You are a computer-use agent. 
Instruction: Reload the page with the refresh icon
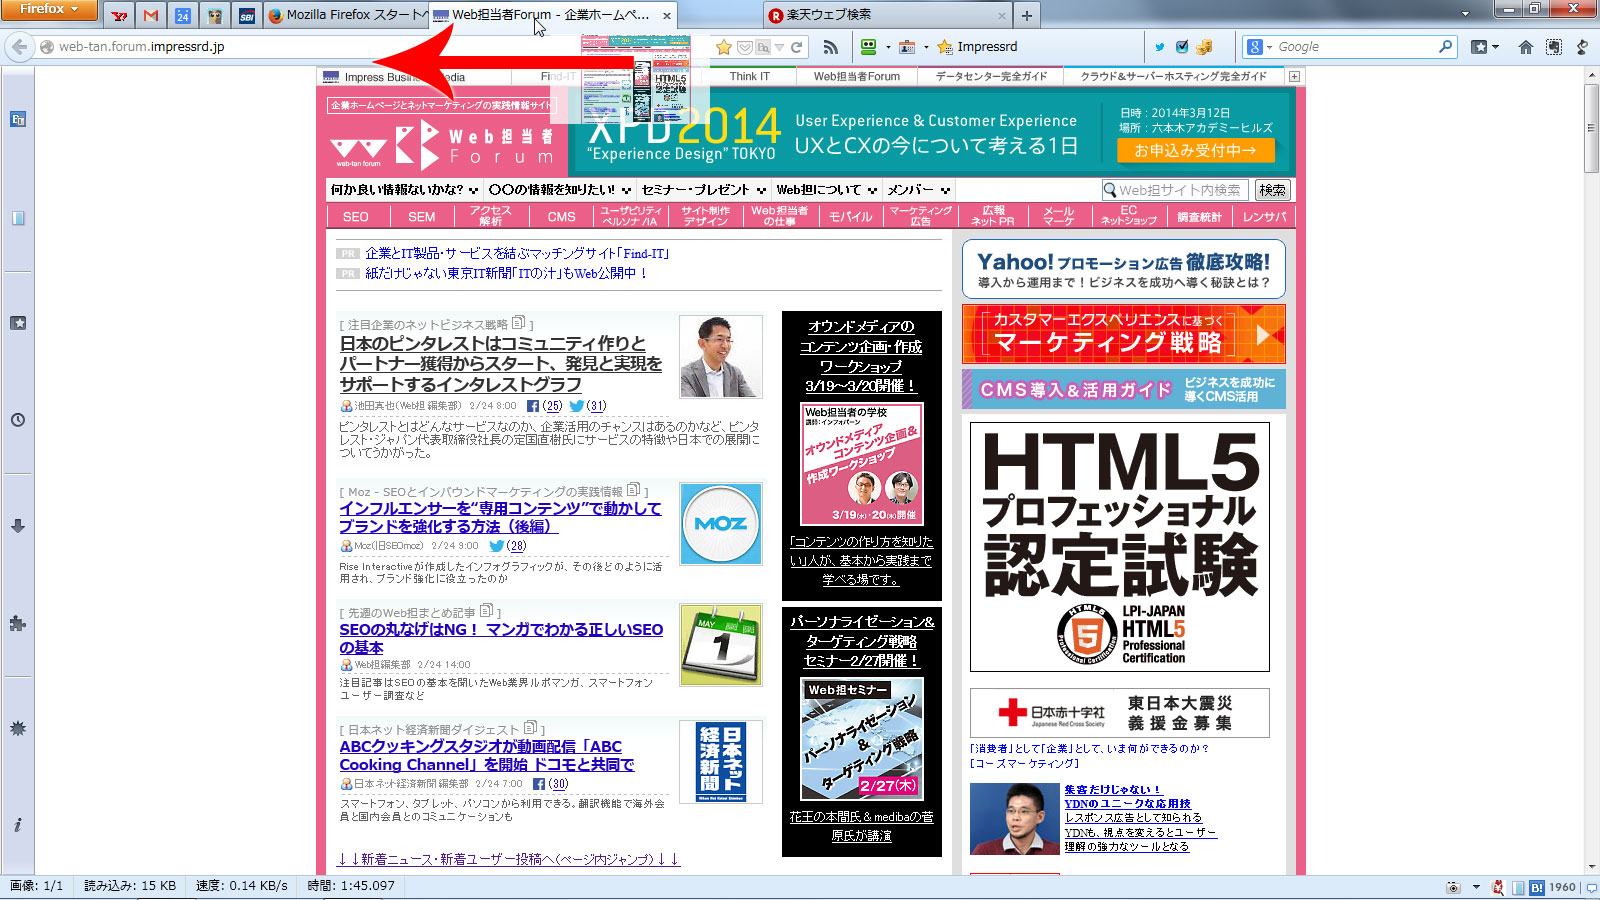click(x=797, y=47)
